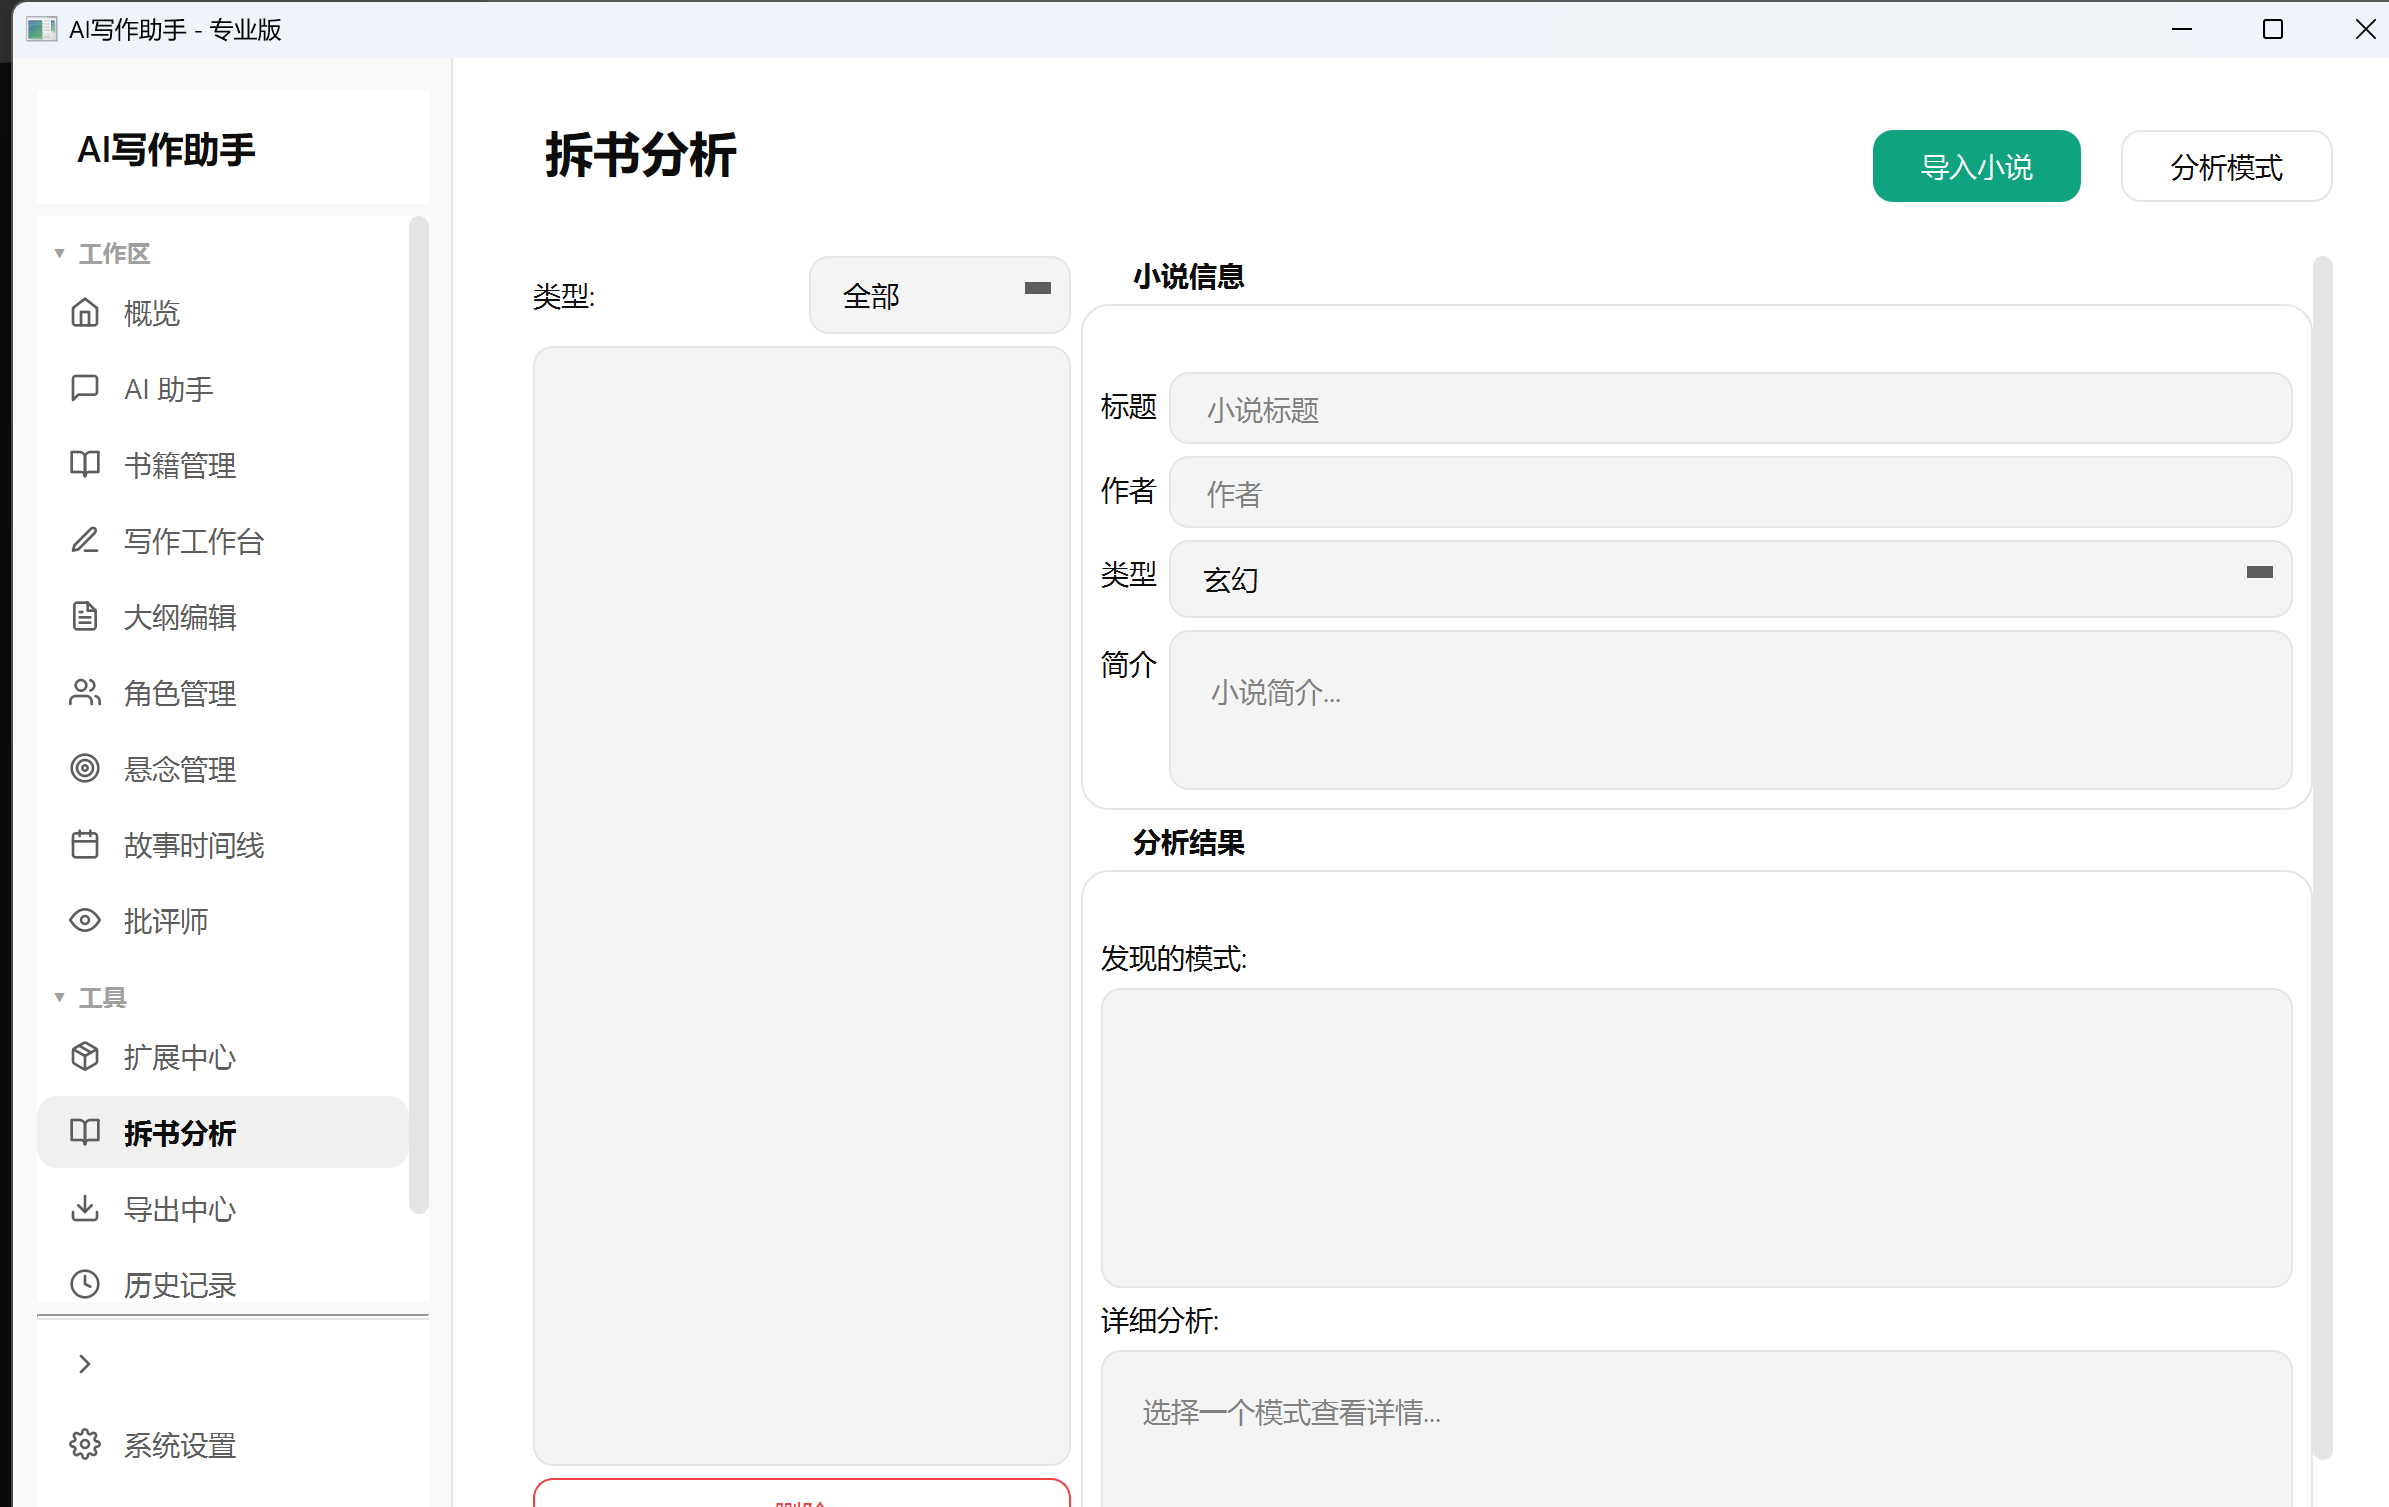Screen dimensions: 2389x1507
Task: Select 故事时间线 in the sidebar
Action: coord(222,845)
